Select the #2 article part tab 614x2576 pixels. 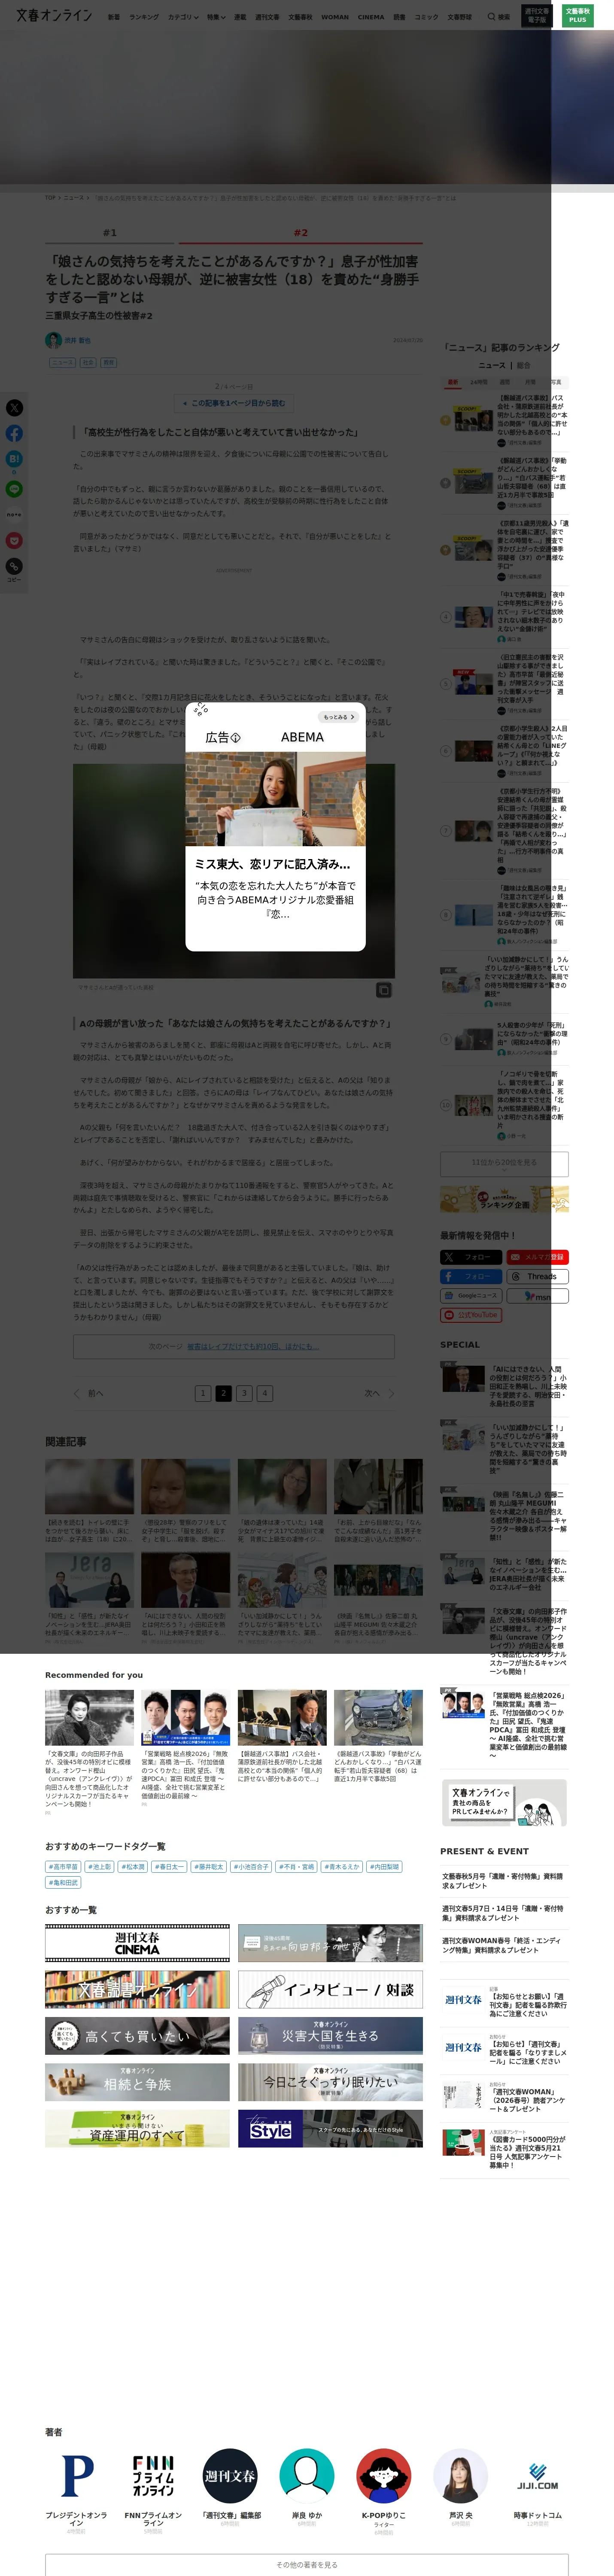point(300,233)
